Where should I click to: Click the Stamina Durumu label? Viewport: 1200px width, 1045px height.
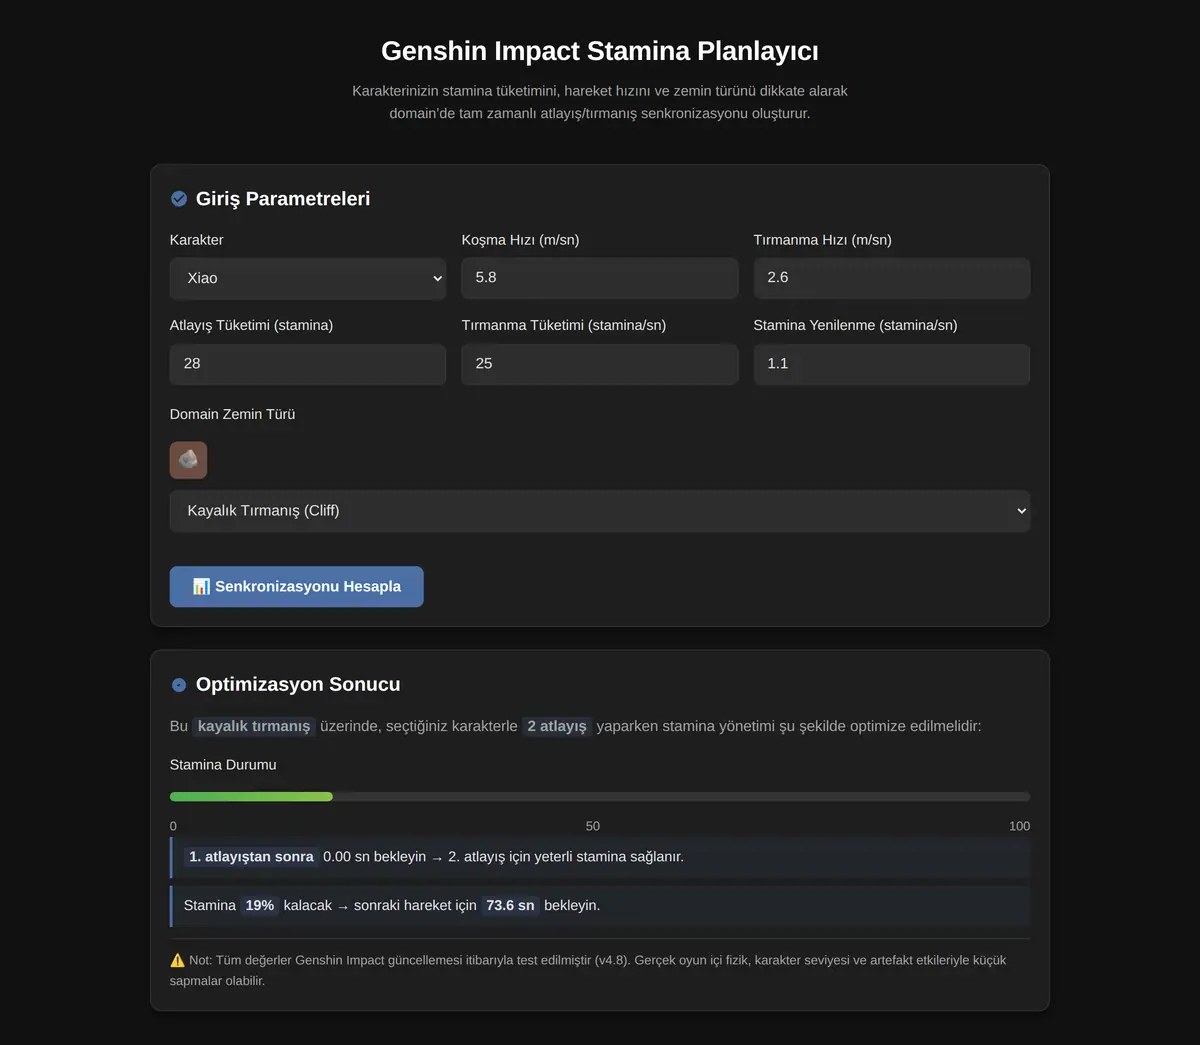pos(223,765)
